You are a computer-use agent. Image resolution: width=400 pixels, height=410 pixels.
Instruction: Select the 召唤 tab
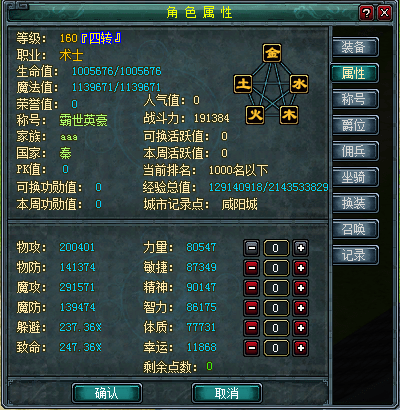[x=355, y=229]
